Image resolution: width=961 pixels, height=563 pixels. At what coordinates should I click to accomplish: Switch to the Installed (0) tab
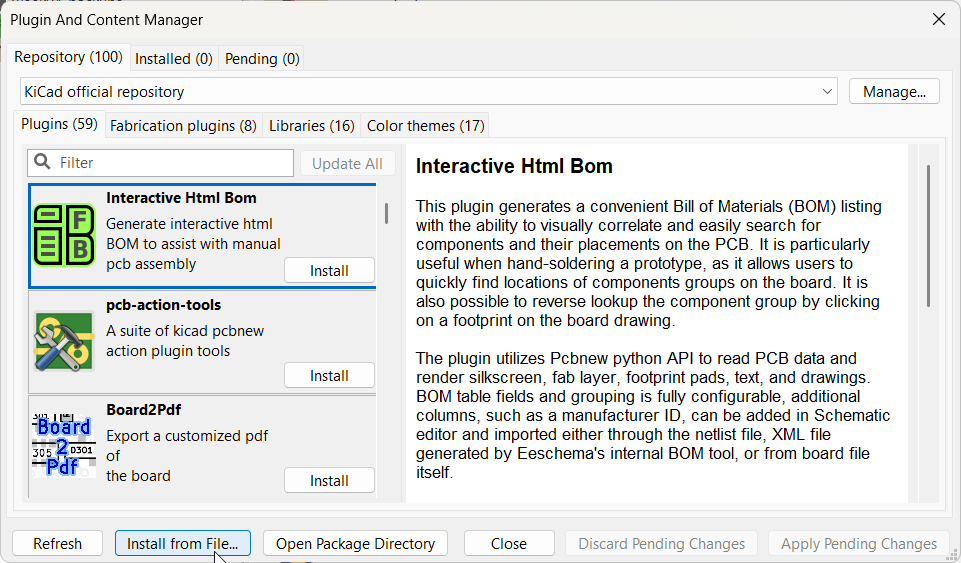173,58
